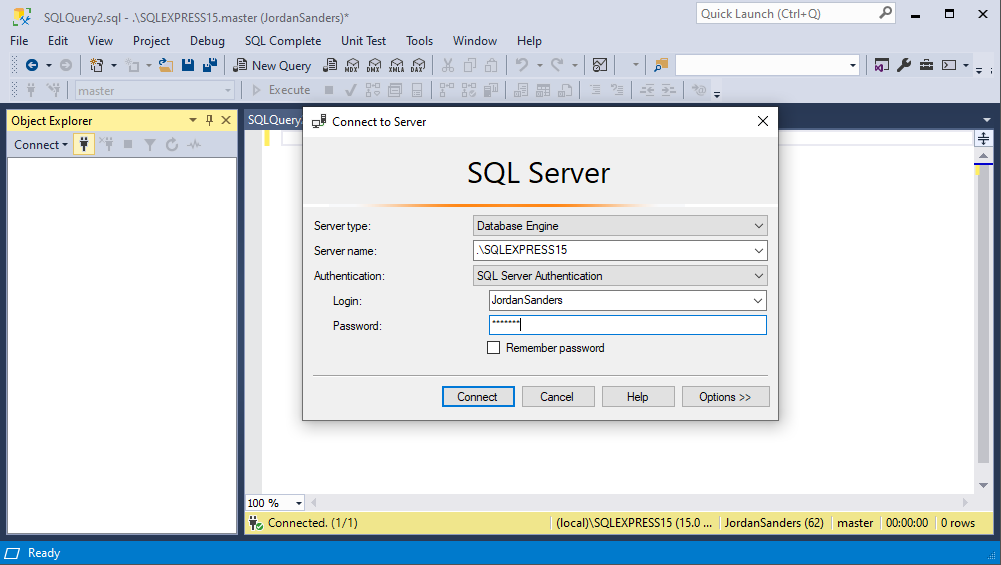Open the Connect dropdown in Object Explorer
Screen dimensions: 1001x565
point(41,145)
